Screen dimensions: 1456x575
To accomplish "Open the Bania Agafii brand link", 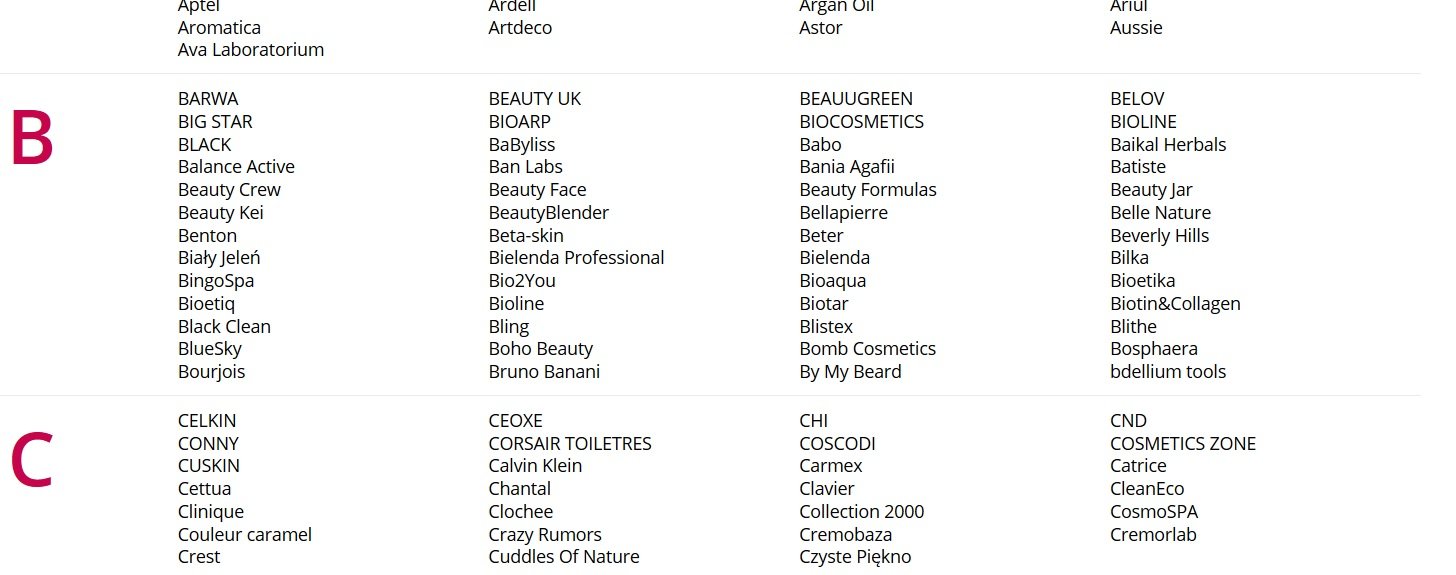I will pyautogui.click(x=847, y=167).
